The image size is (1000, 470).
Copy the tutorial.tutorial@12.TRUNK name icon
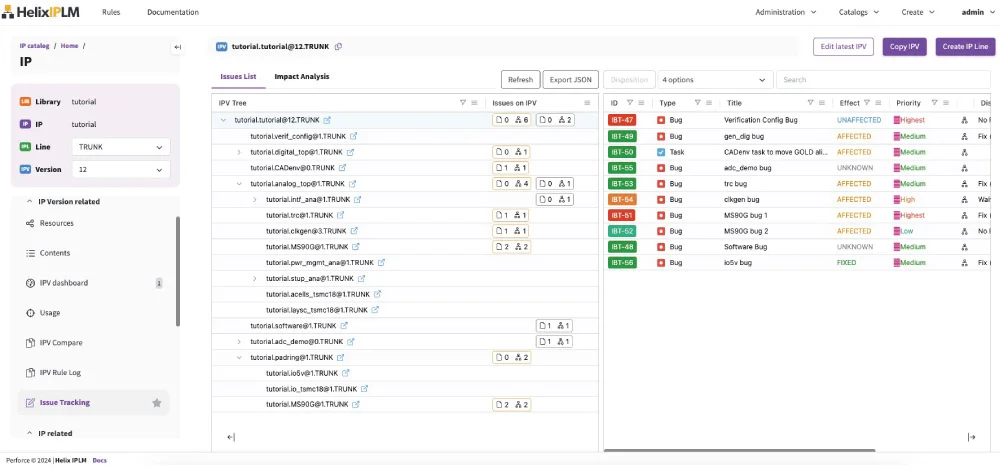(339, 47)
